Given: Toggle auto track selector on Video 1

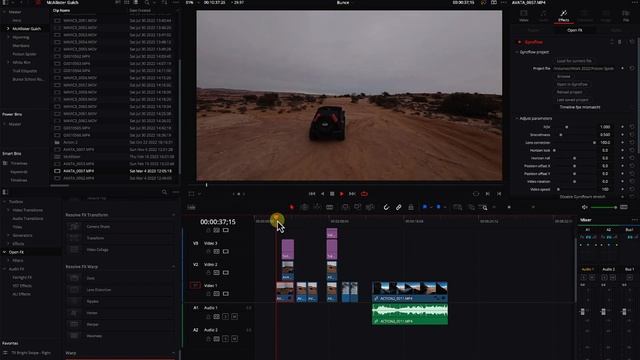Looking at the screenshot, I should (217, 294).
